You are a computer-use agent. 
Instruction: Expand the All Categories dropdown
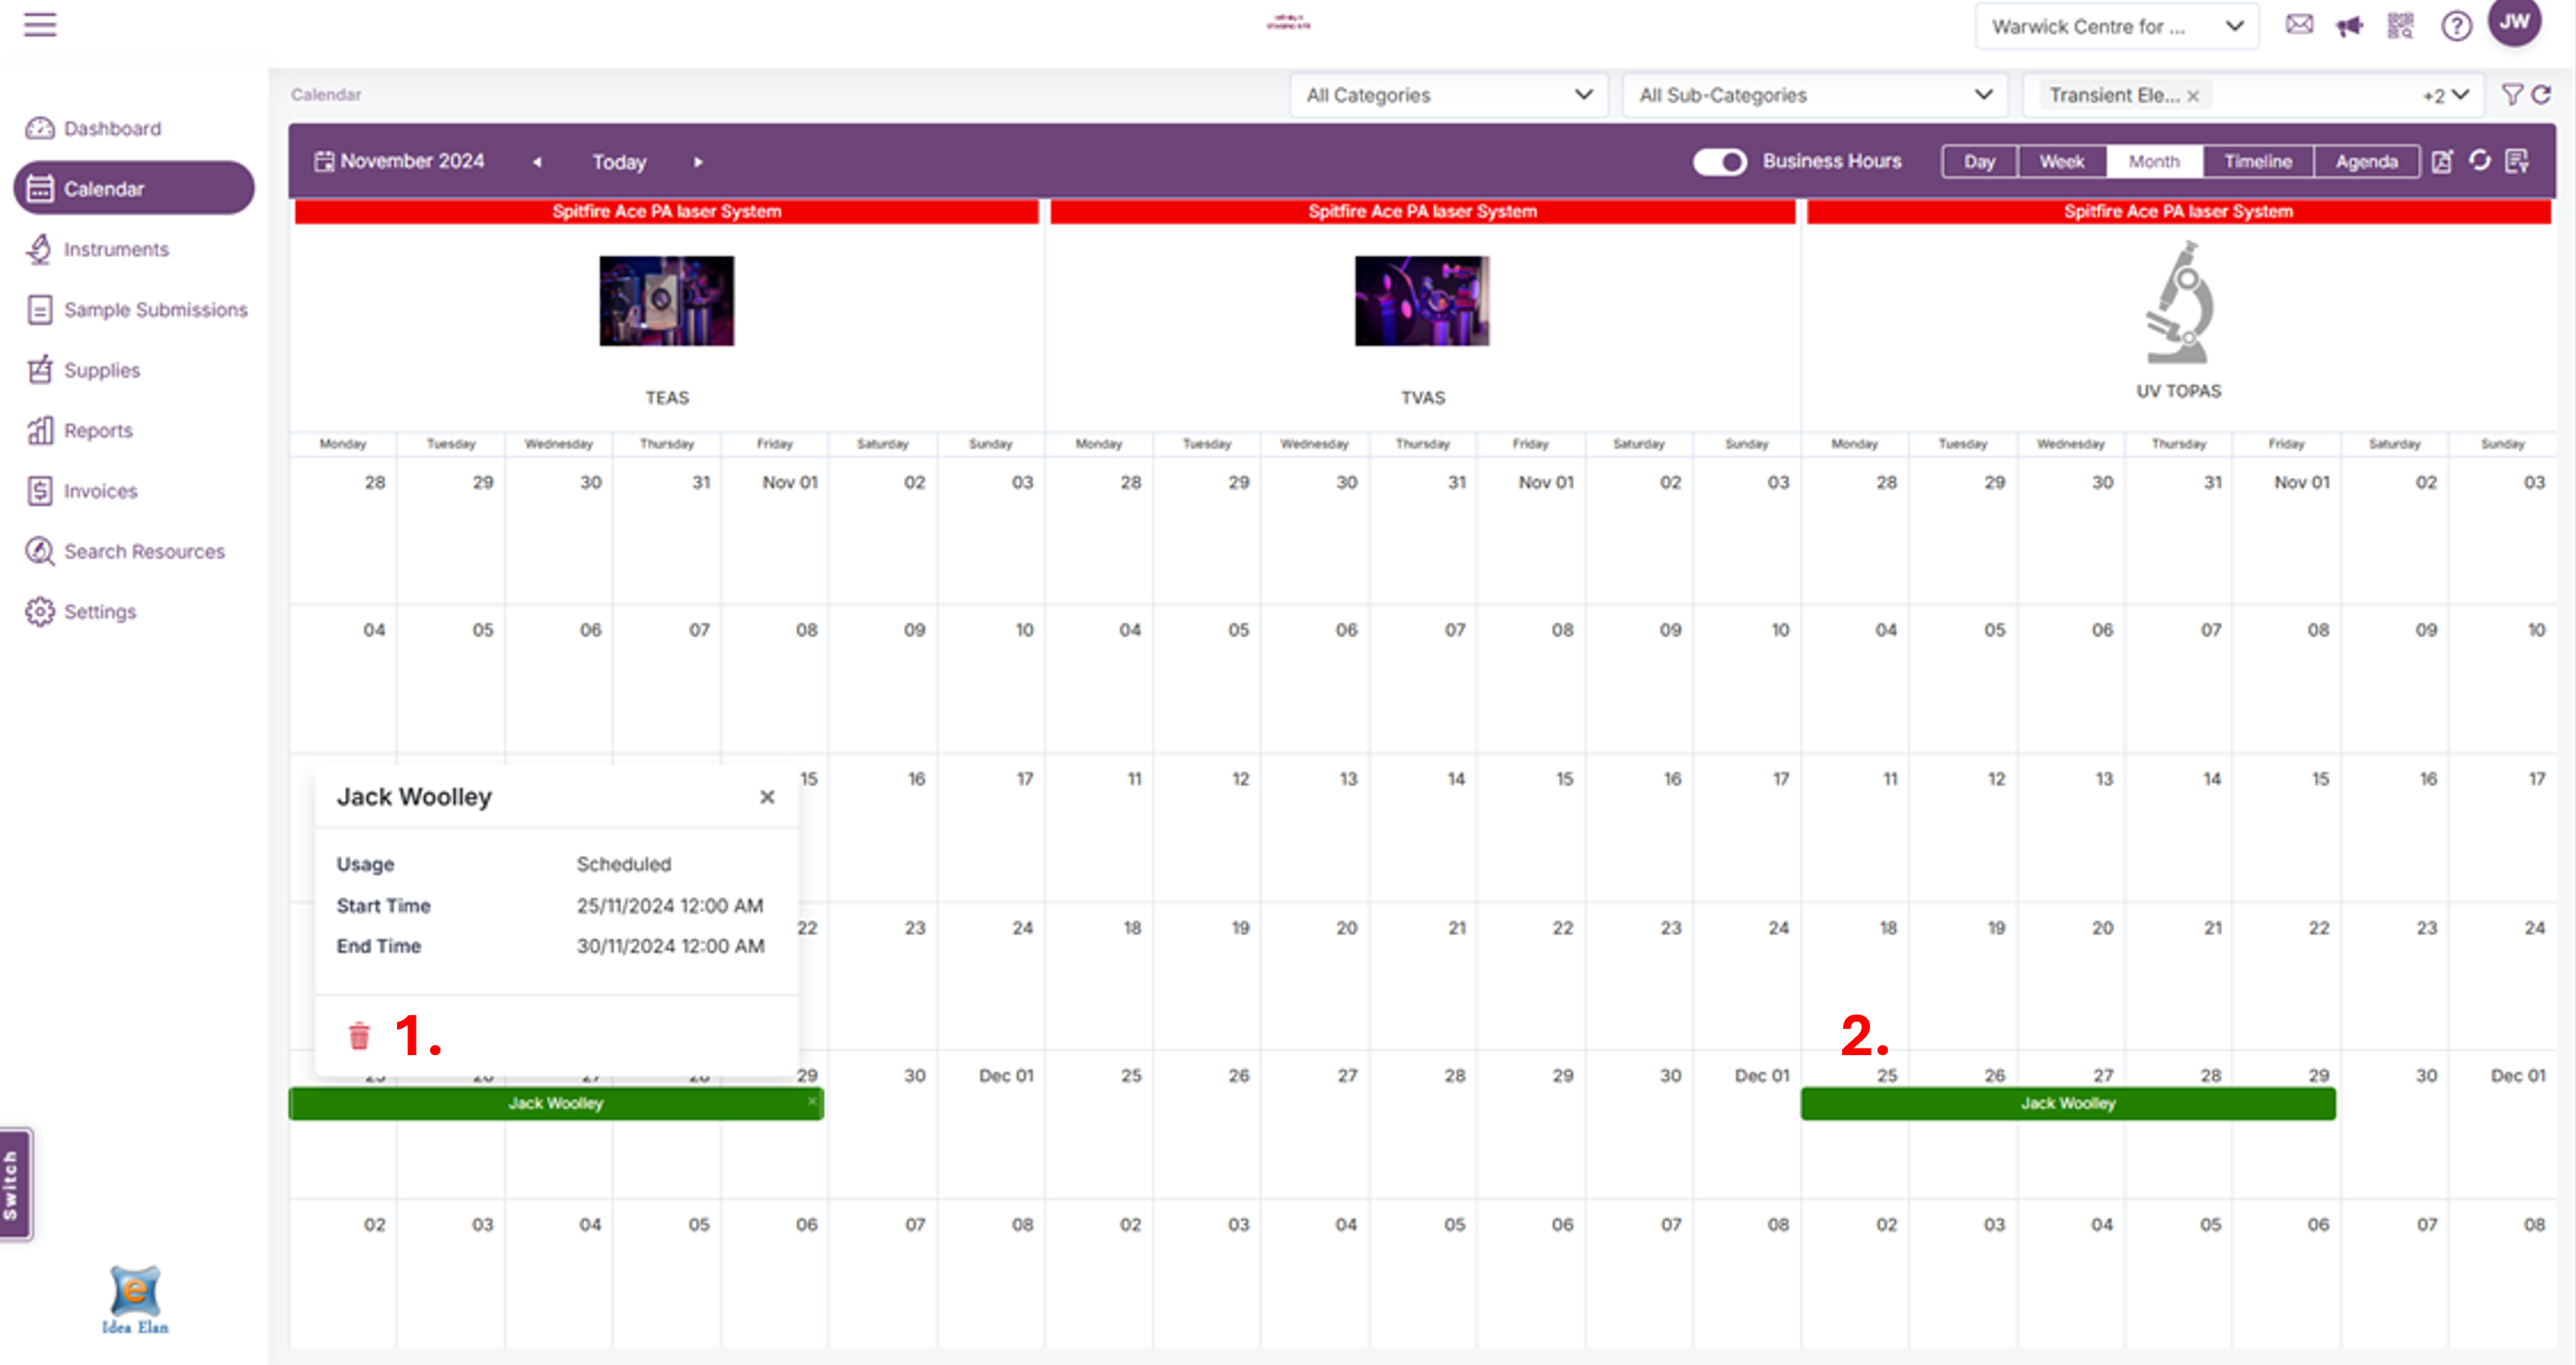[1448, 95]
